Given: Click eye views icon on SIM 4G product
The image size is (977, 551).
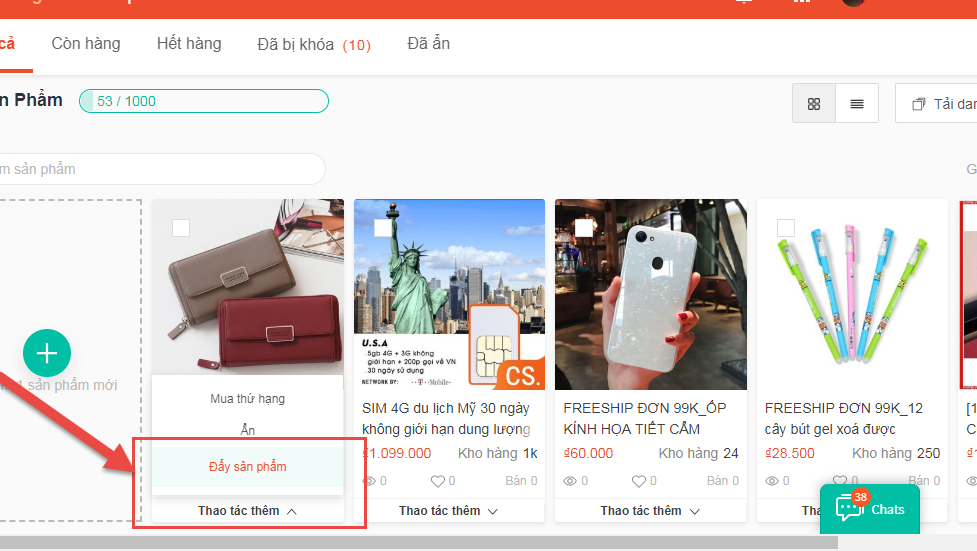Looking at the screenshot, I should point(370,481).
